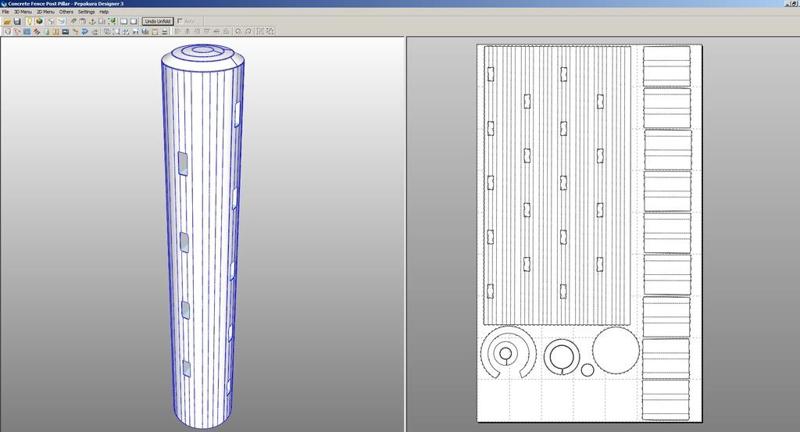Viewport: 800px width, 432px height.
Task: Click the blue curved arrow icon
Action: click(x=85, y=32)
